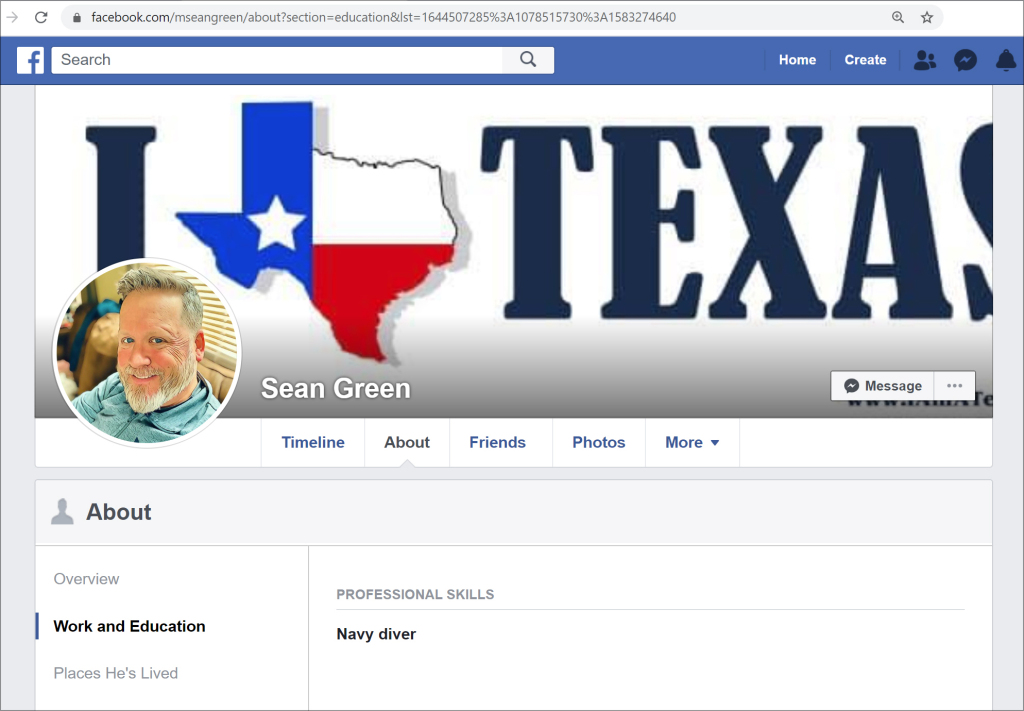1024x711 pixels.
Task: Open the Friends tab
Action: click(497, 442)
